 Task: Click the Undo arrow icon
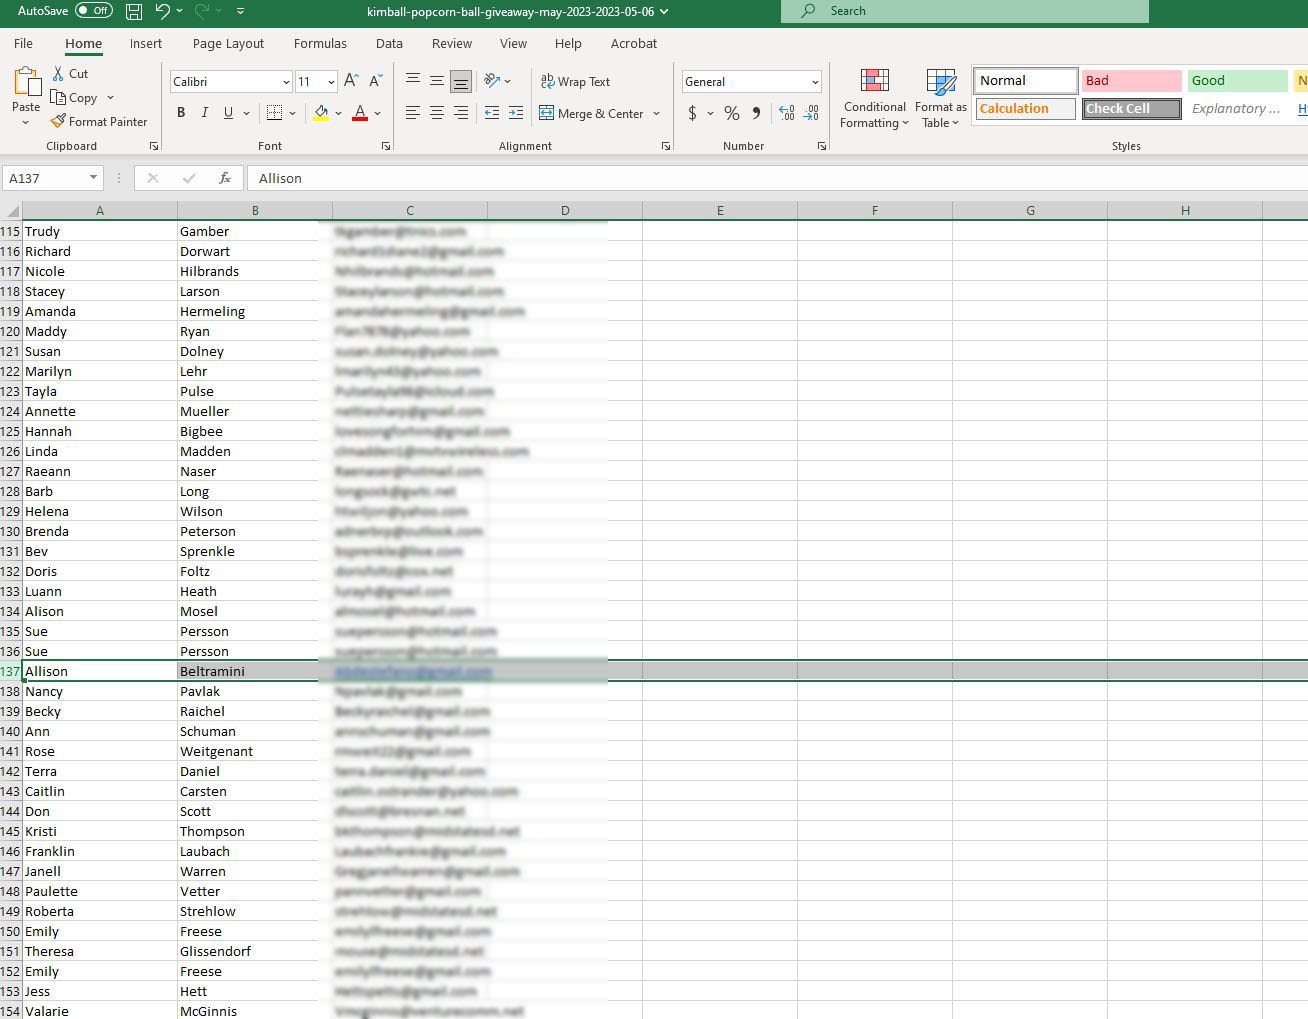click(x=162, y=11)
